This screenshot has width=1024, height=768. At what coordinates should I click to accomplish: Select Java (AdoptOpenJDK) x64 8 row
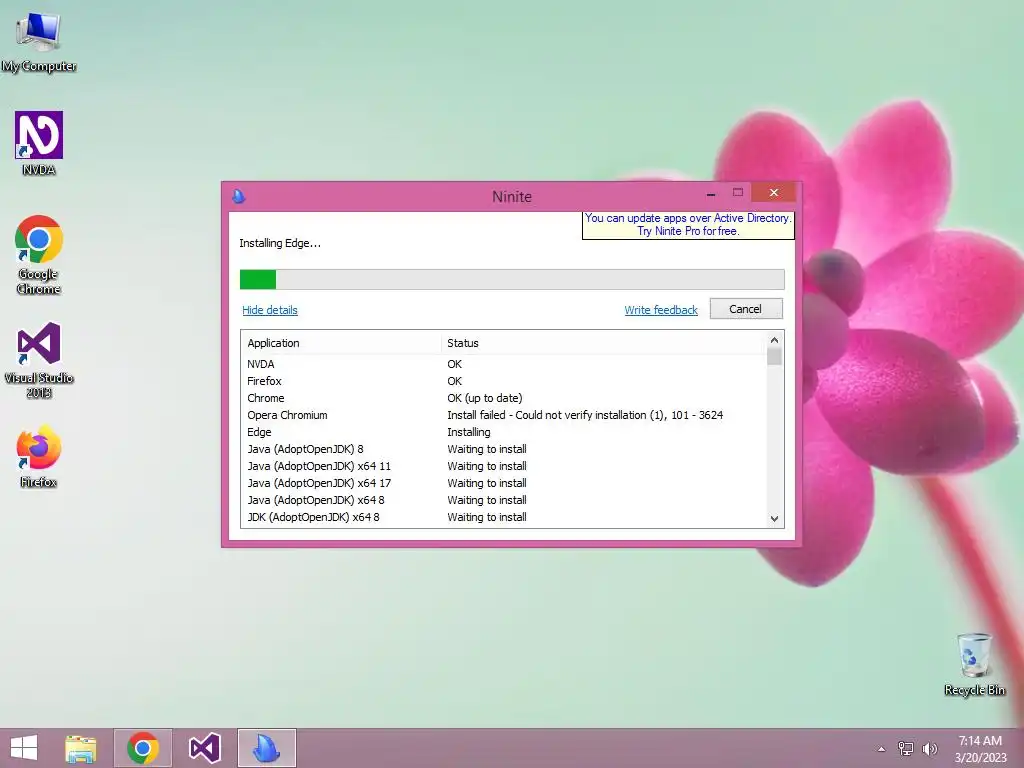coord(504,500)
